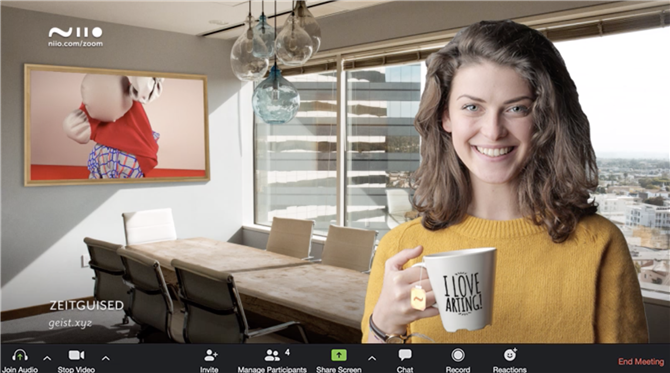Click the Niio logo in the top corner

click(x=75, y=32)
